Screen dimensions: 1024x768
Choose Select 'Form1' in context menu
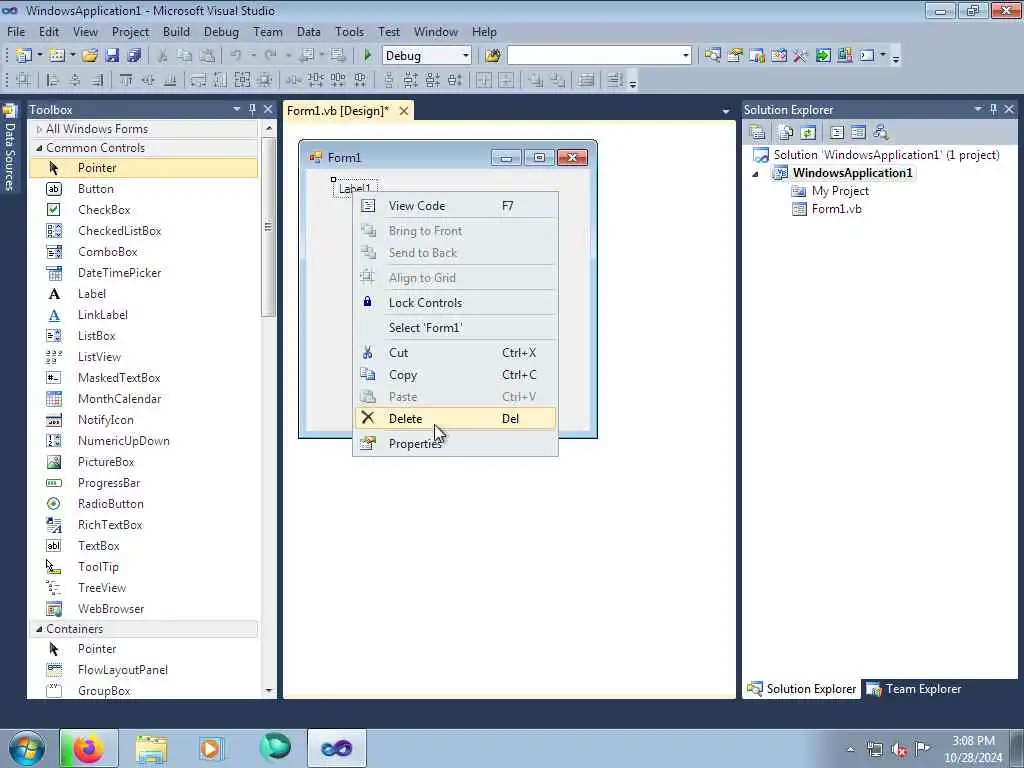pos(455,328)
